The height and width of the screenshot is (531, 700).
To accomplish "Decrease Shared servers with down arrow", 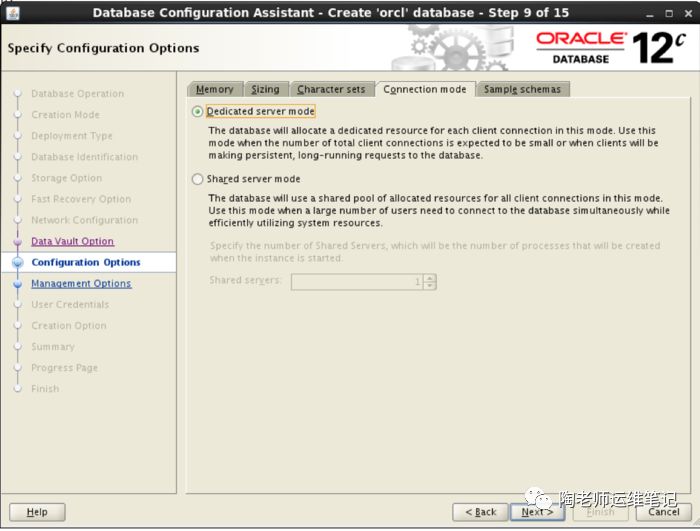I will [x=430, y=286].
